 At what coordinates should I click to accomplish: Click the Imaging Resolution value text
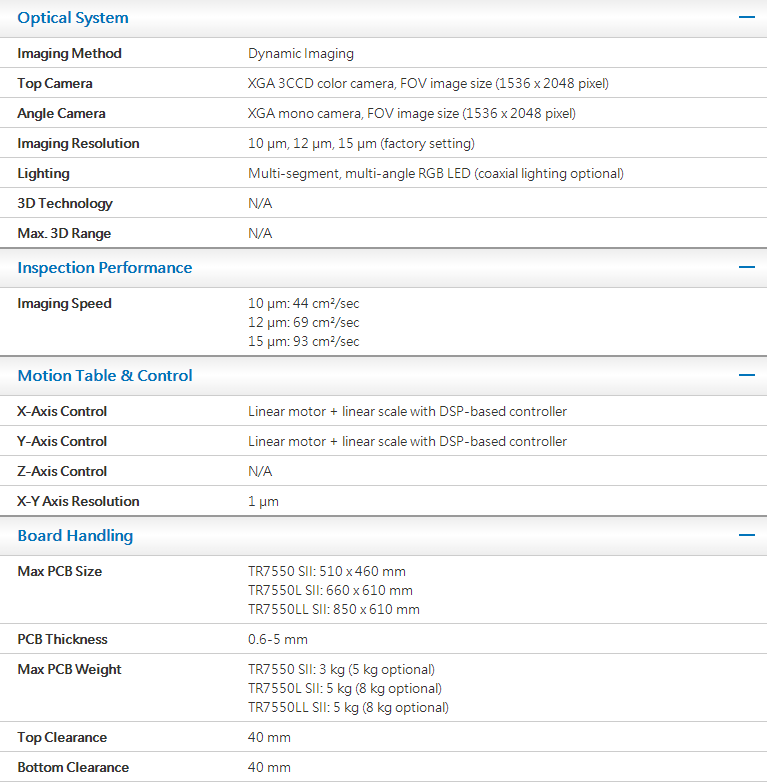[361, 144]
